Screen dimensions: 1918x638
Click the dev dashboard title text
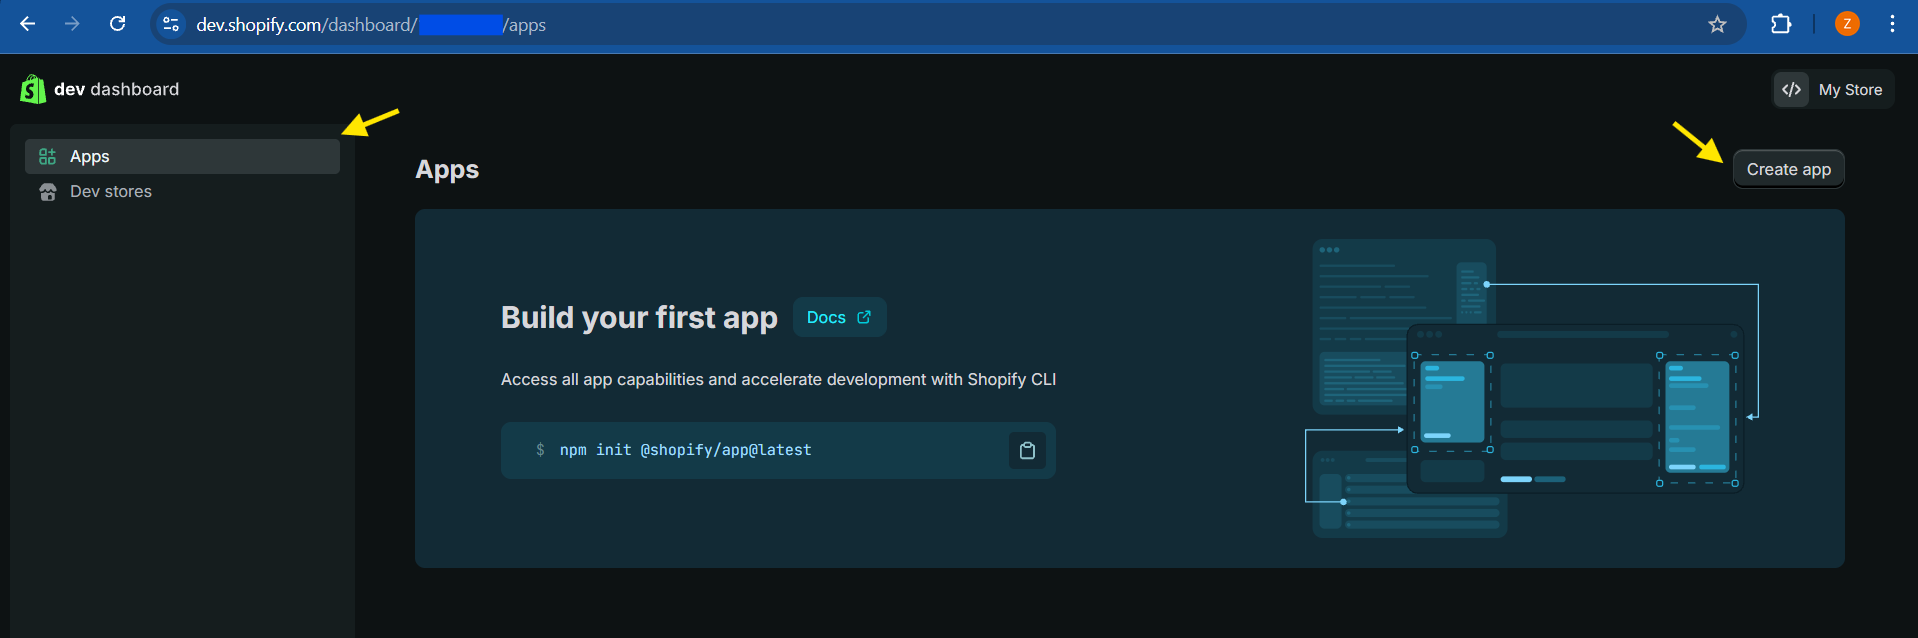click(116, 89)
